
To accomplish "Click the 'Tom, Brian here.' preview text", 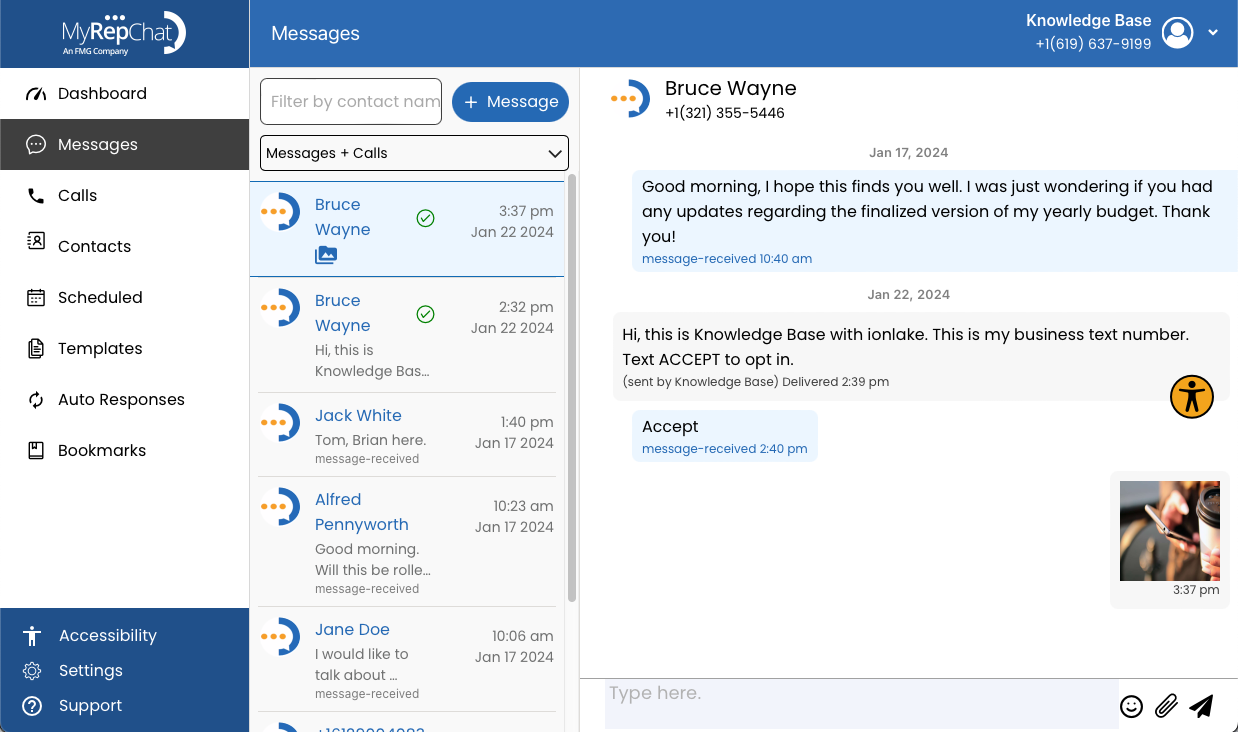I will tap(370, 441).
